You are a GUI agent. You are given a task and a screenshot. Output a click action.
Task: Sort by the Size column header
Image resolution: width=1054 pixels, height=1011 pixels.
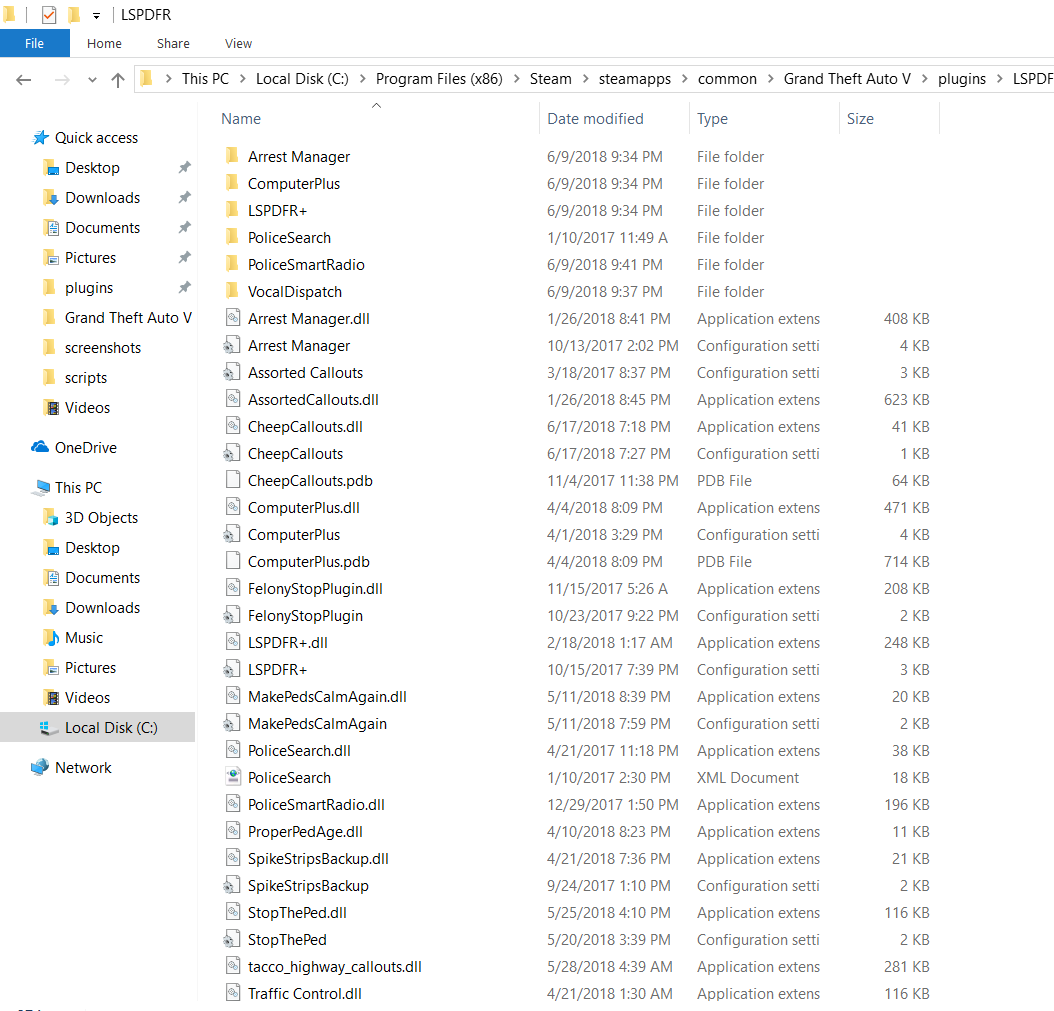[860, 119]
